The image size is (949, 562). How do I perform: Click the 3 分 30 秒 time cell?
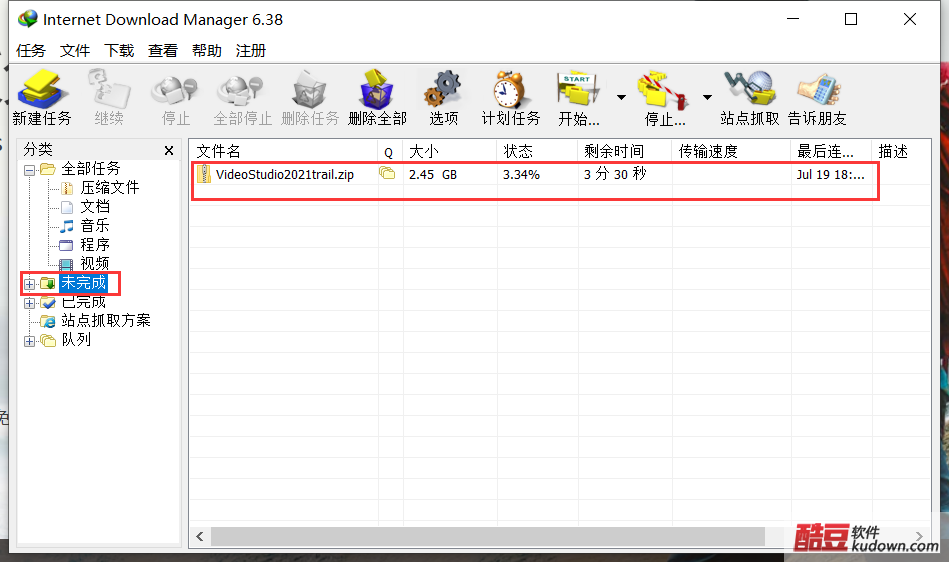[616, 174]
